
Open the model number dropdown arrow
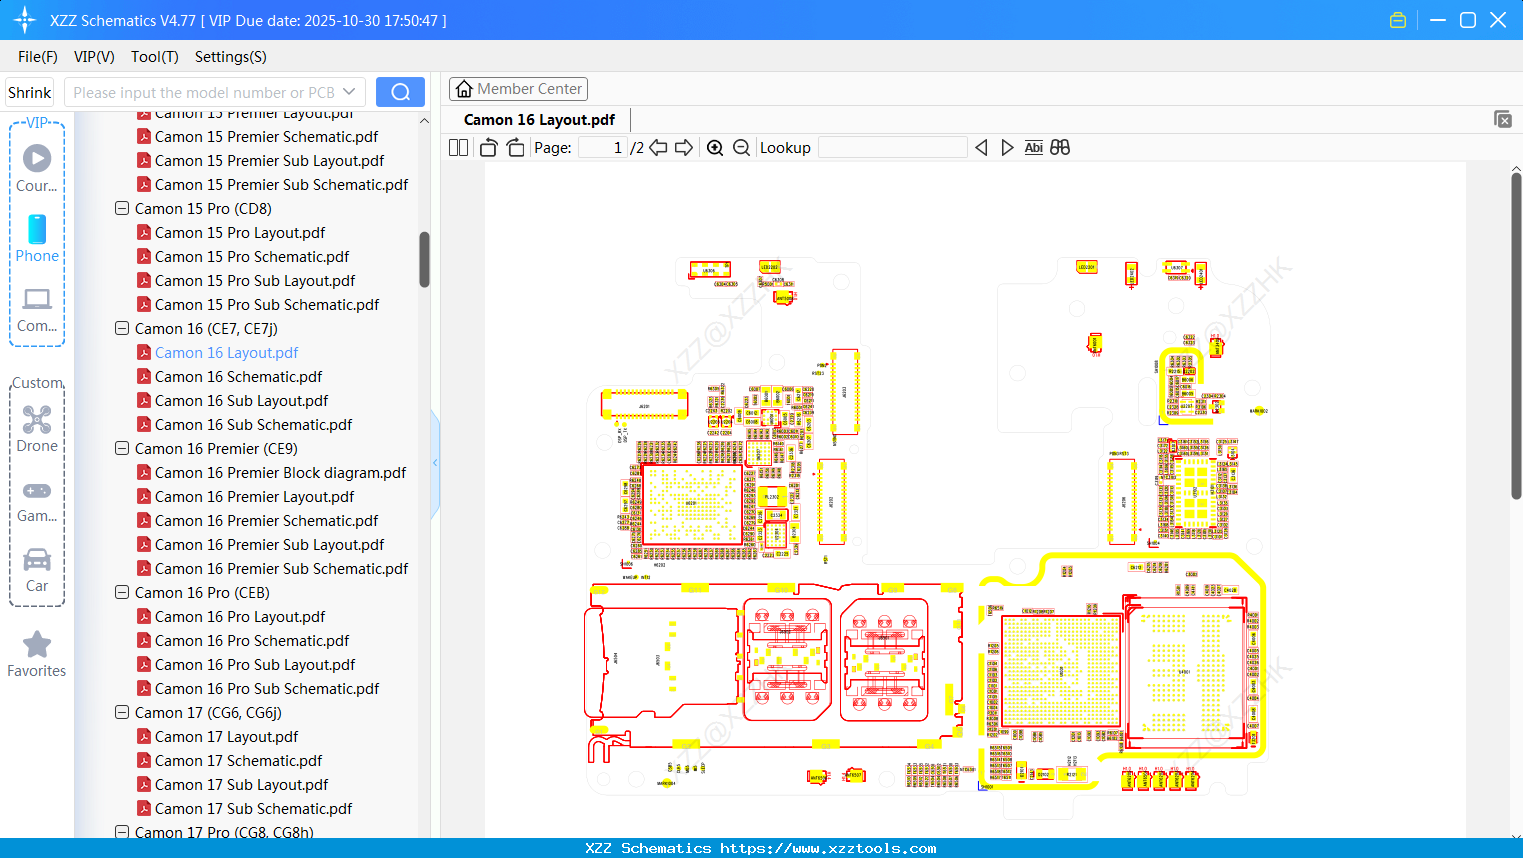click(x=349, y=92)
